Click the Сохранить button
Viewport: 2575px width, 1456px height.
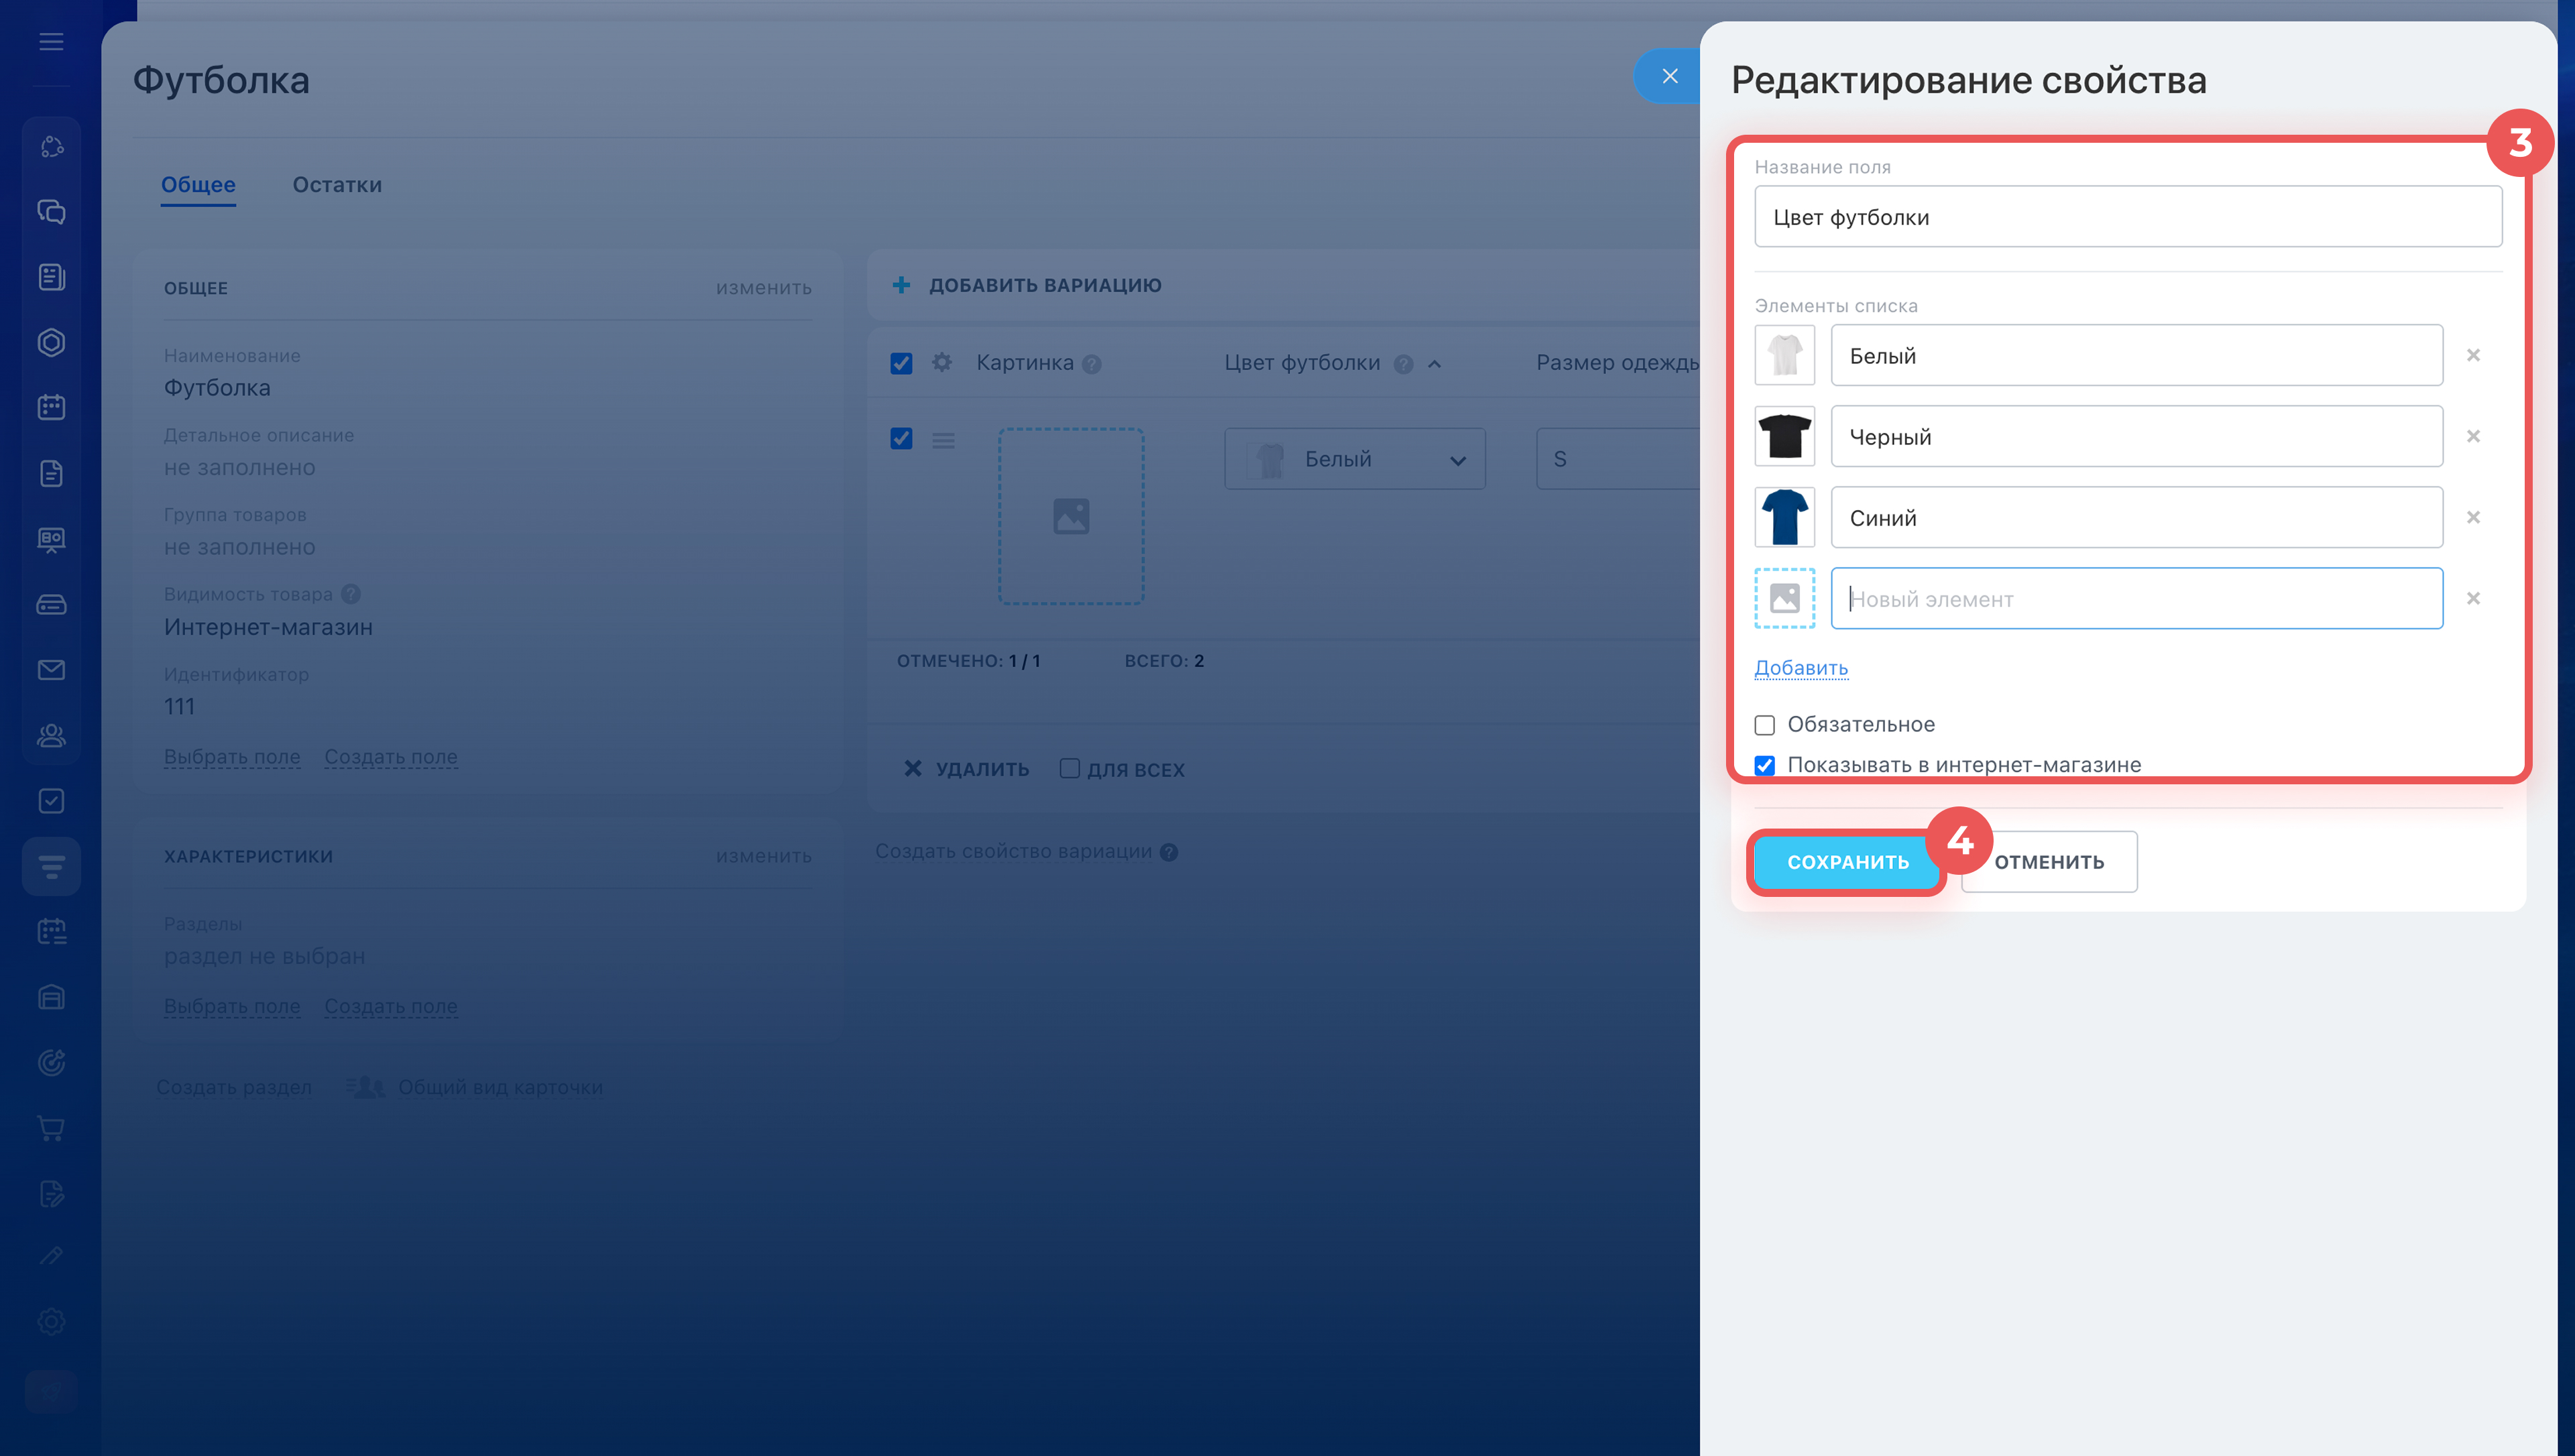point(1847,862)
